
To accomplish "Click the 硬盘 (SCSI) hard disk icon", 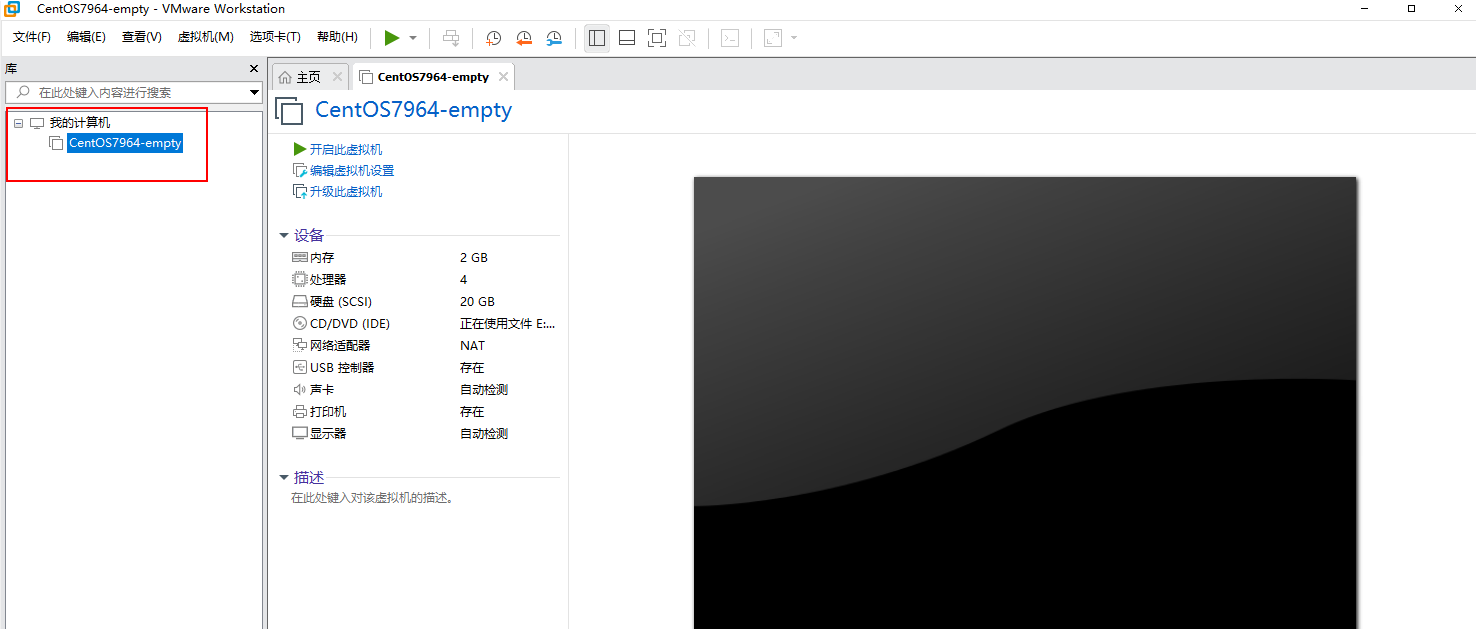I will [x=300, y=301].
